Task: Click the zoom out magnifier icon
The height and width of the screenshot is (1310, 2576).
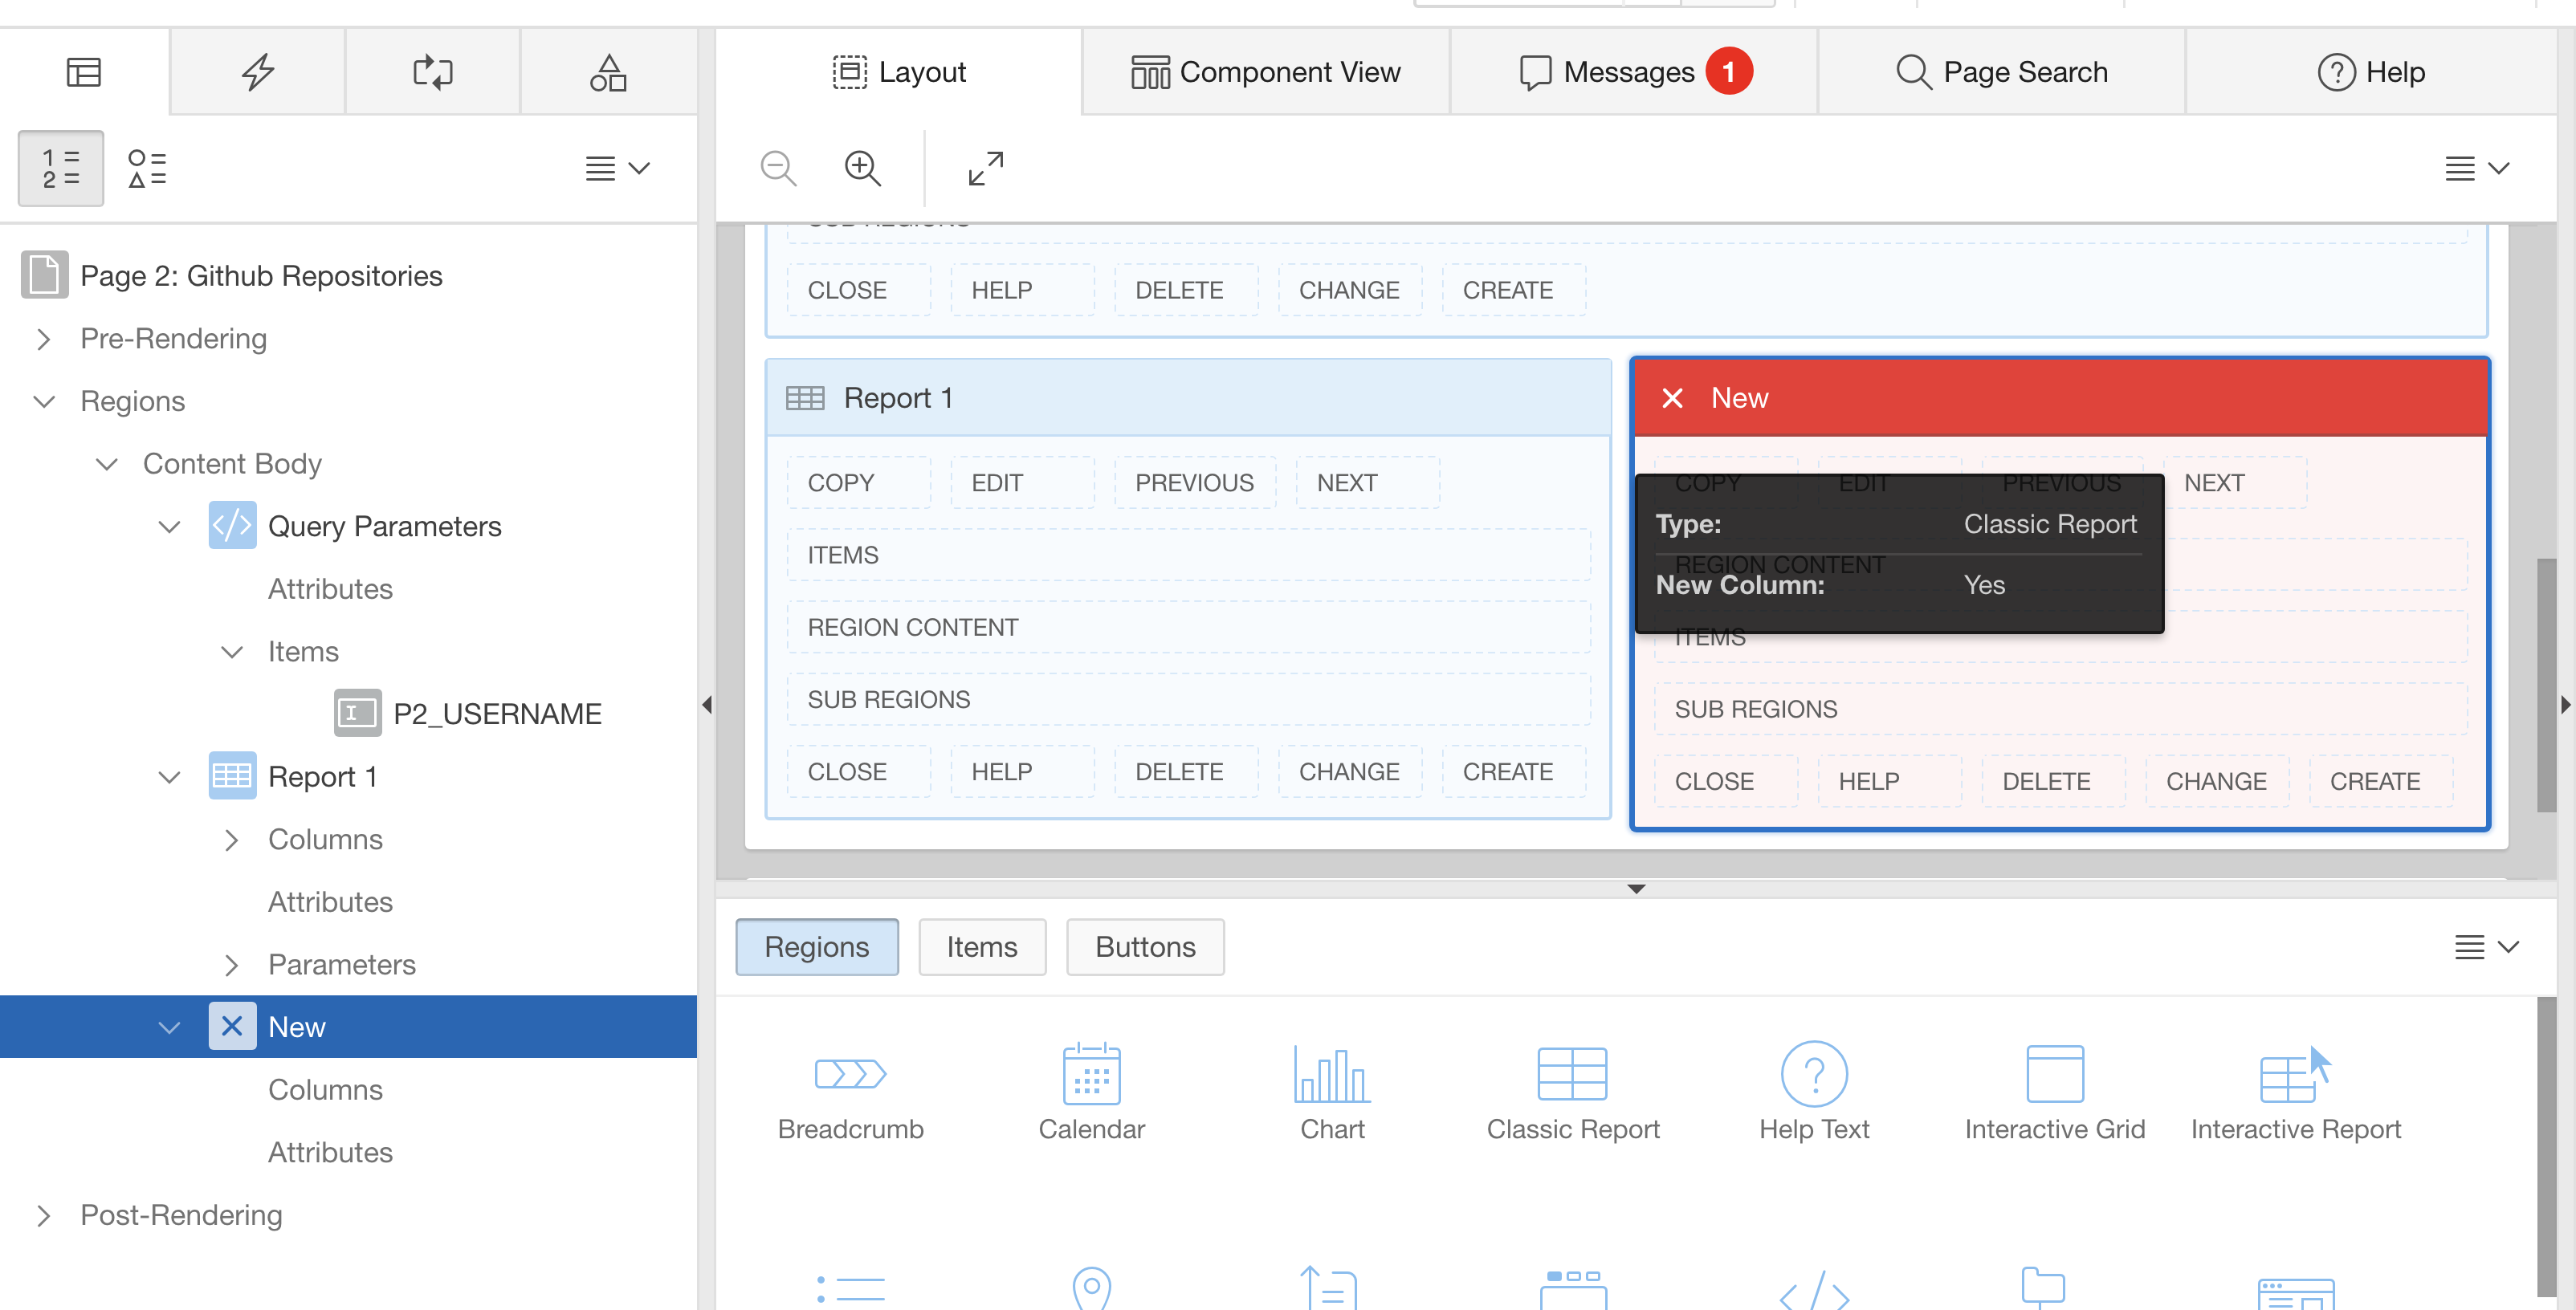Action: 778,168
